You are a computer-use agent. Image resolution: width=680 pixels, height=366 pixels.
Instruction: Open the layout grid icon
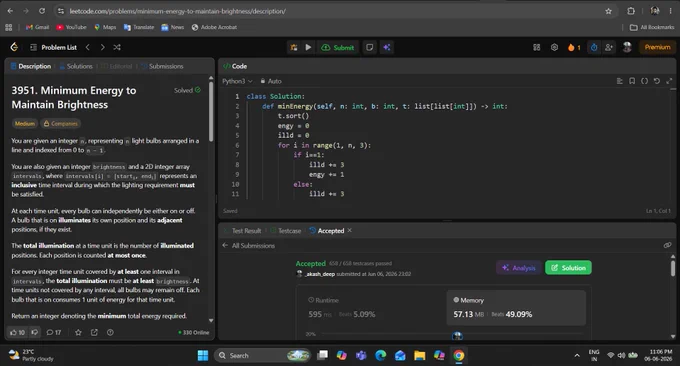coord(536,47)
